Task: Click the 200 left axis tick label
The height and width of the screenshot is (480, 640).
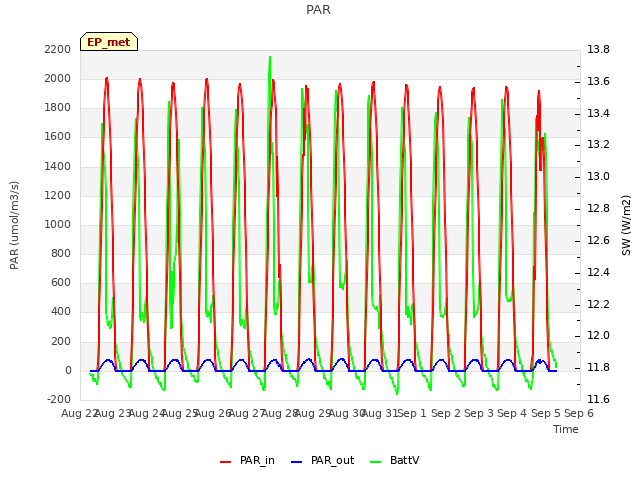Action: pyautogui.click(x=61, y=341)
